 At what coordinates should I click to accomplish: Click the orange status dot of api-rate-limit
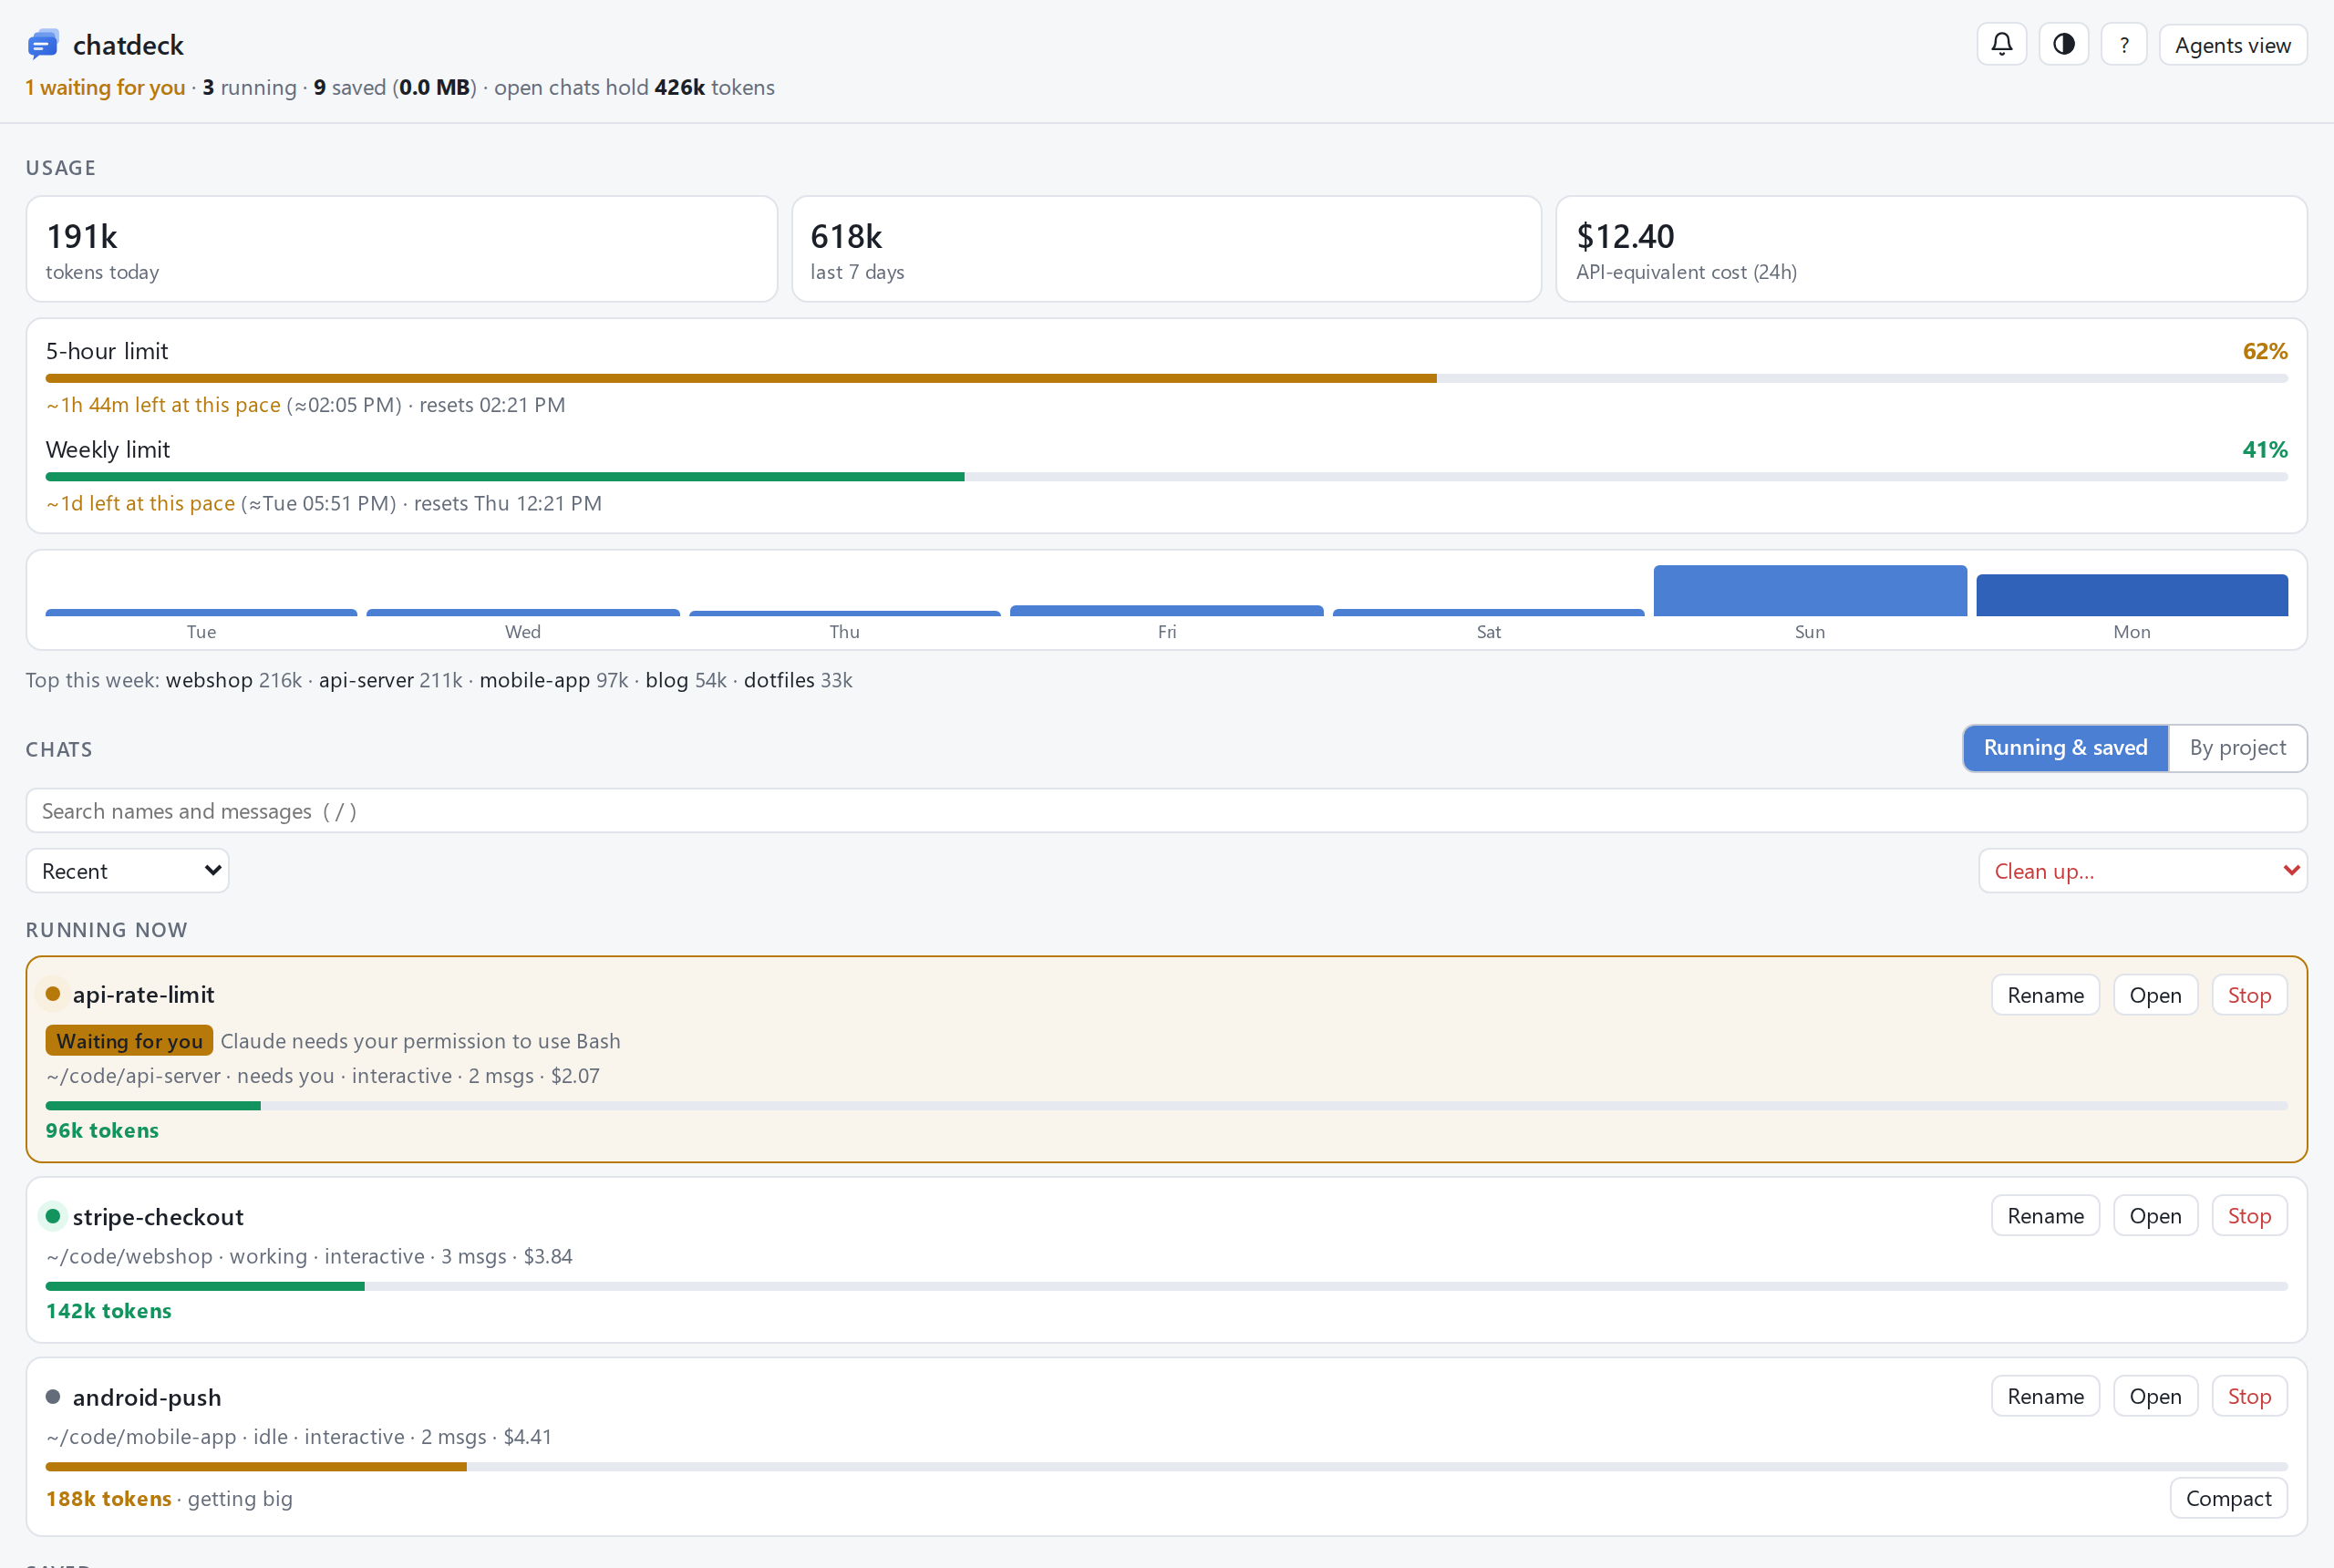pos(53,994)
